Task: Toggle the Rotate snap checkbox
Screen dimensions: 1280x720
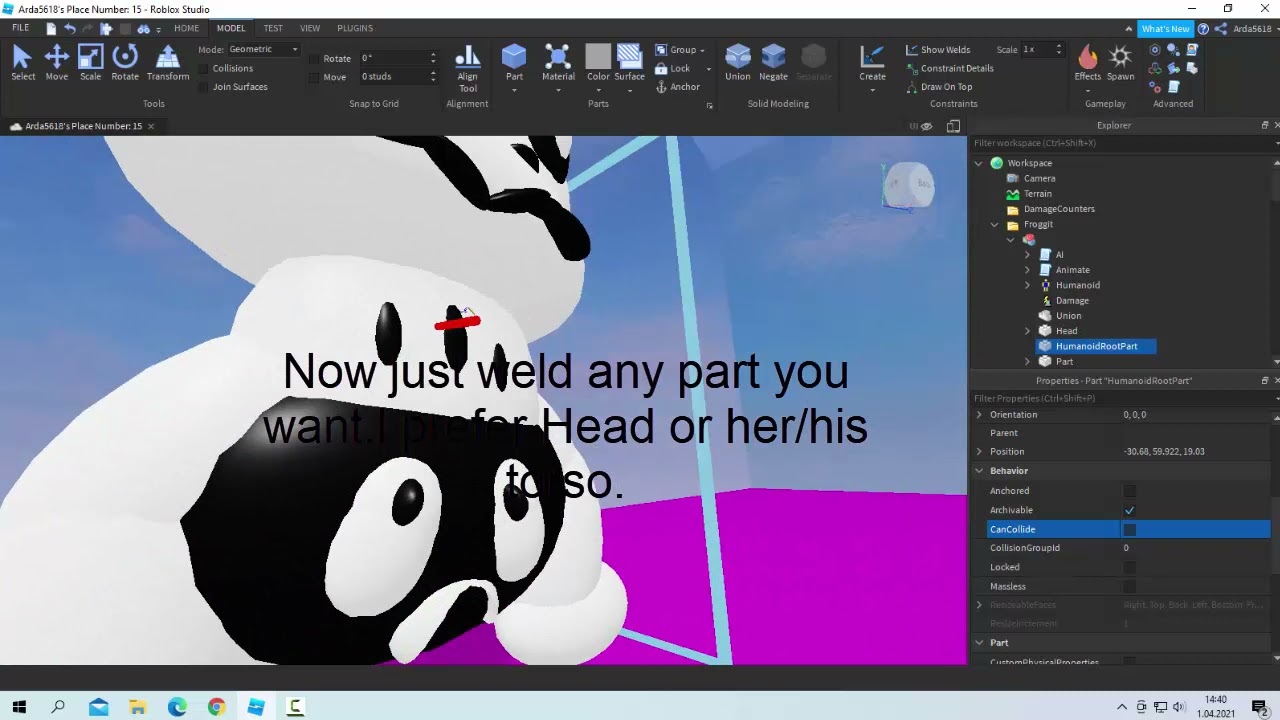Action: coord(314,58)
